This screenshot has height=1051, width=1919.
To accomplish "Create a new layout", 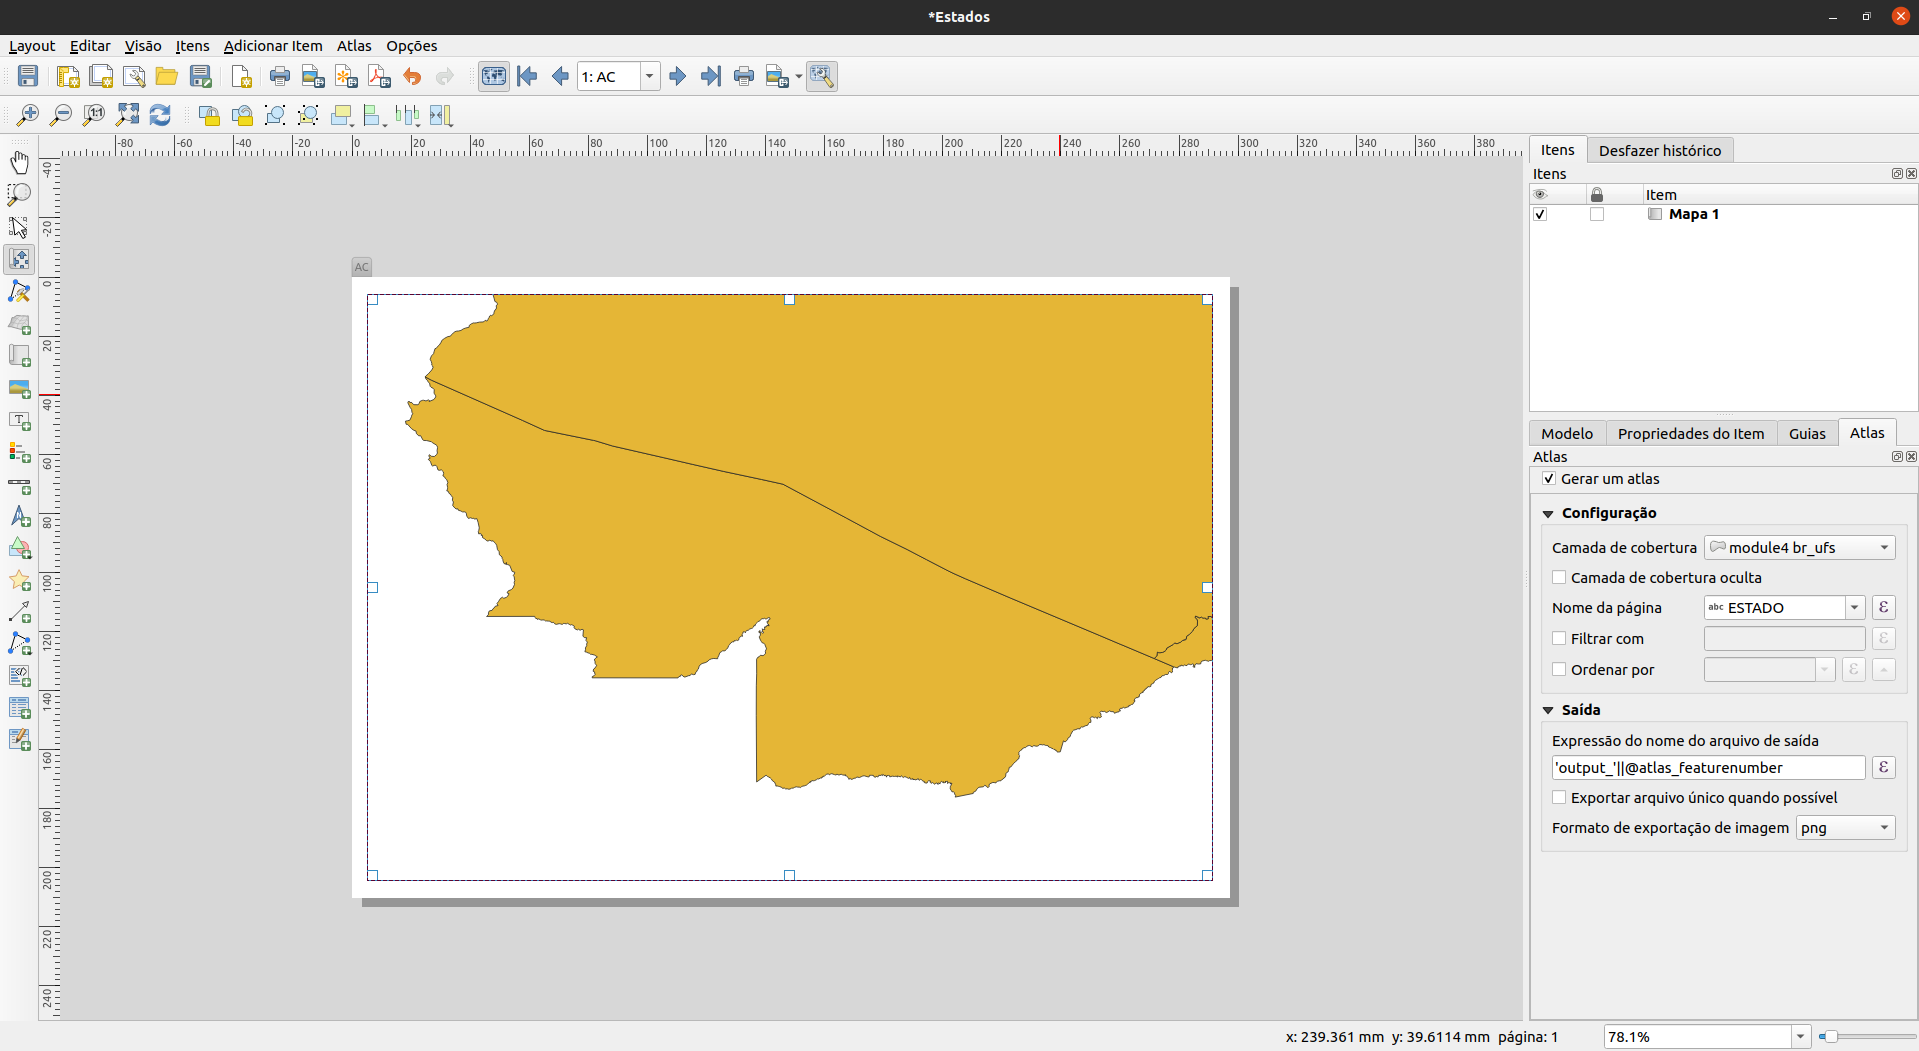I will [68, 76].
